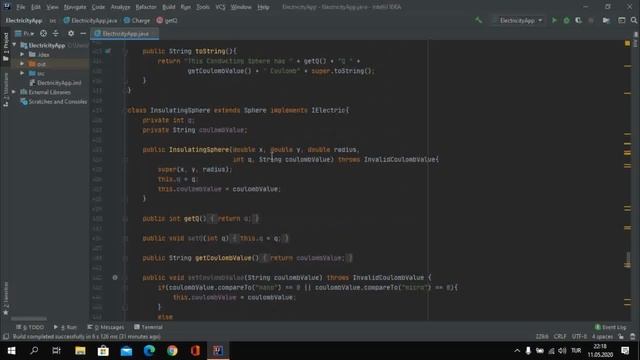
Task: Open the Favorites tool window stripe
Action: (x=6, y=297)
